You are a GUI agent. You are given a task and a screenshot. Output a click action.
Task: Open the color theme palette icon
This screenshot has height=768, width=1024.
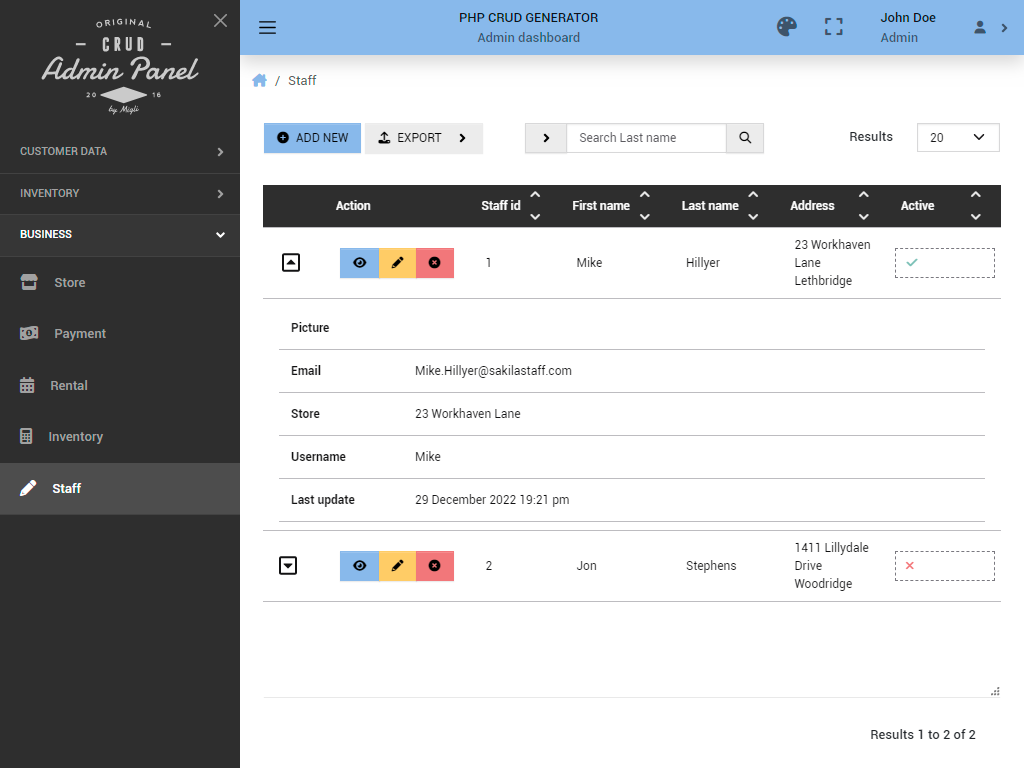point(787,27)
